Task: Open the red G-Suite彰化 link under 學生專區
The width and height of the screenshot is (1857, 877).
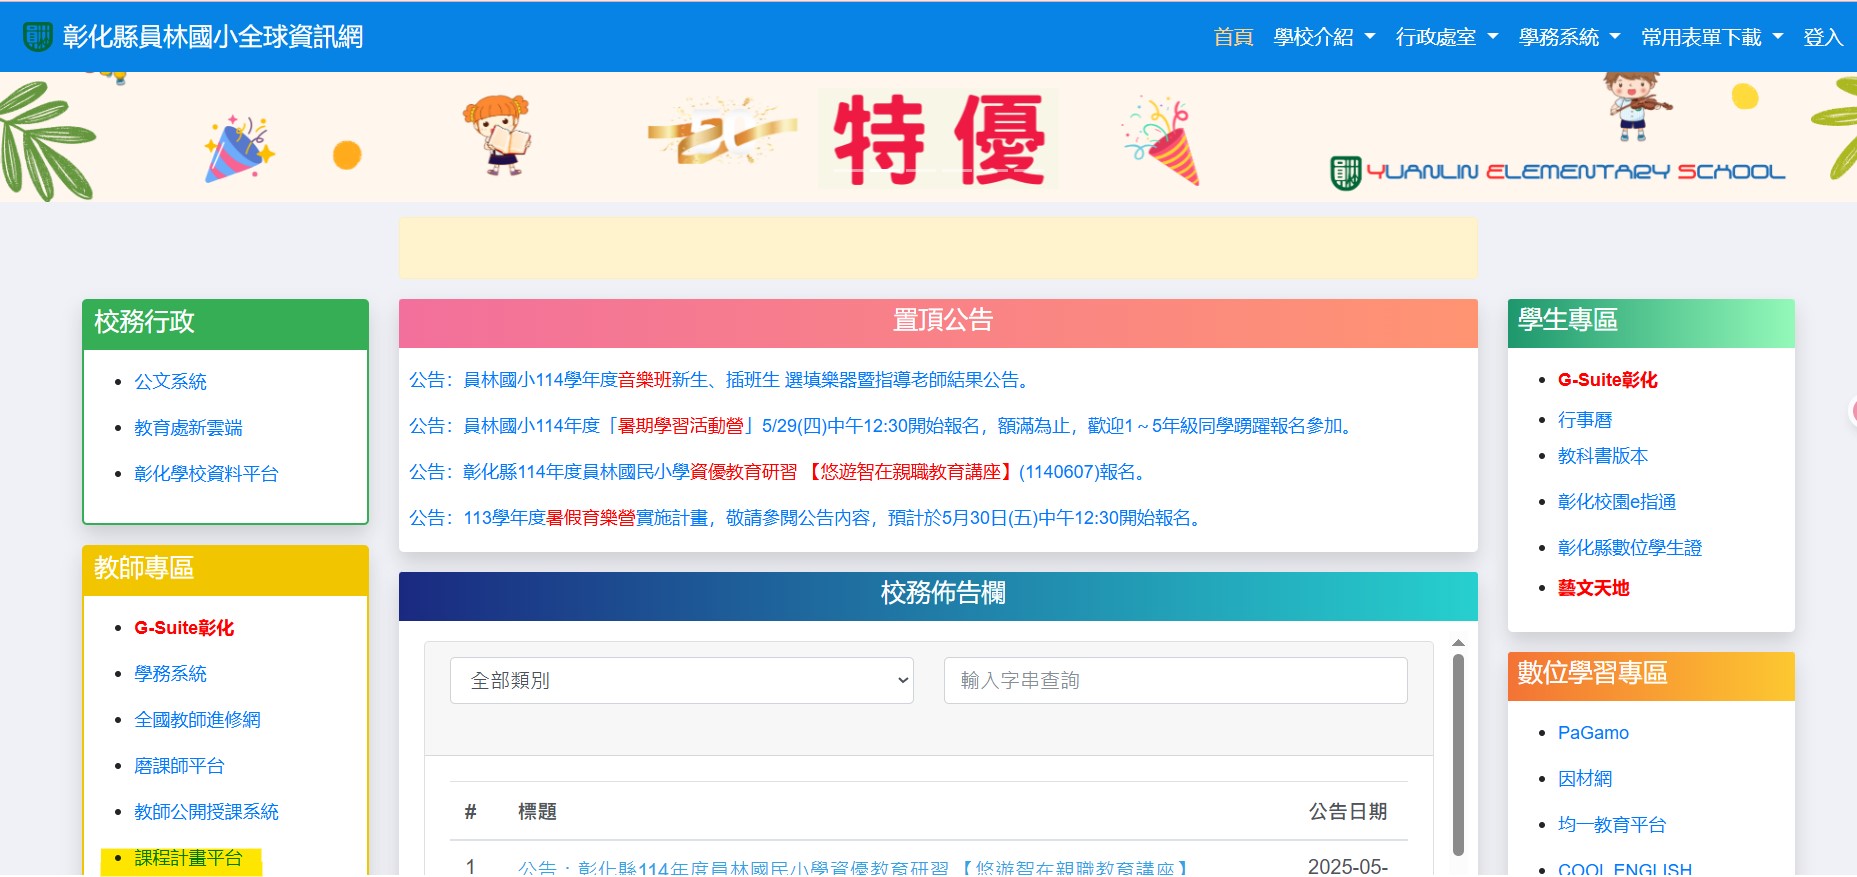Action: coord(1607,380)
